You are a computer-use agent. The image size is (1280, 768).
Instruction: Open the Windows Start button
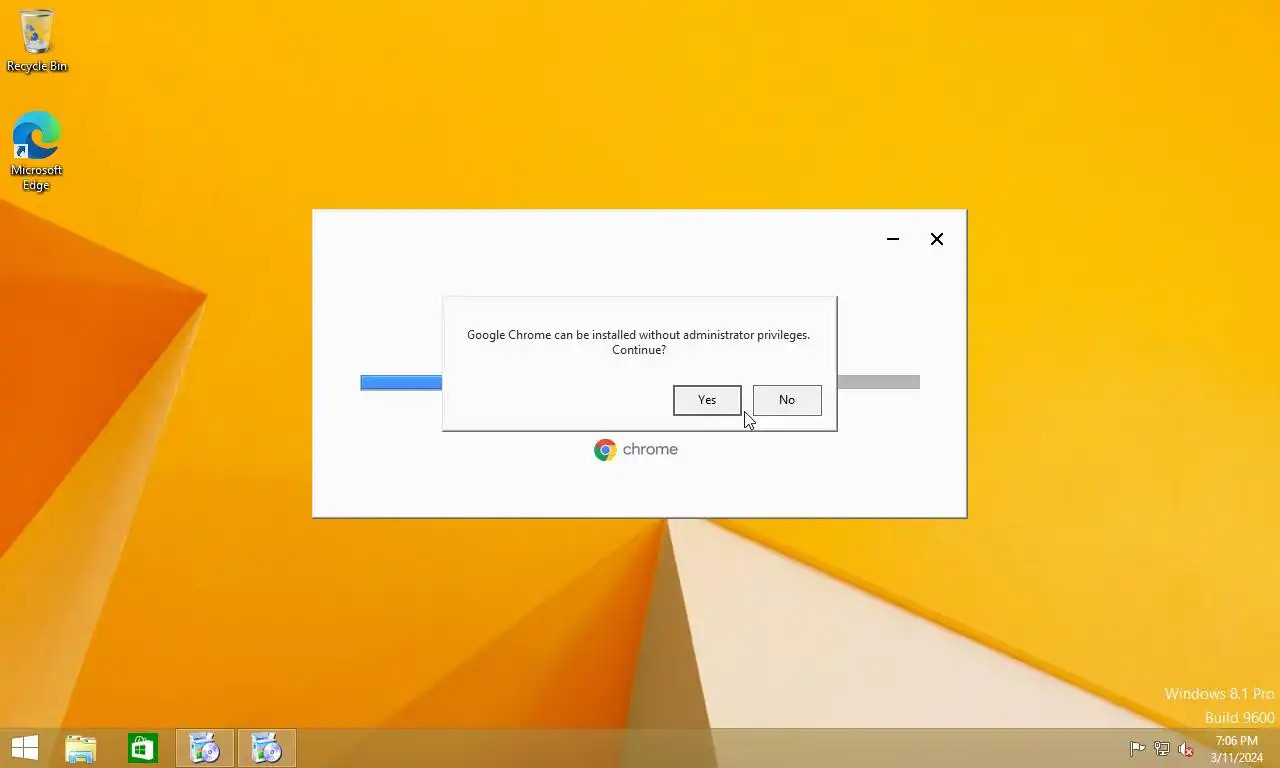tap(24, 748)
